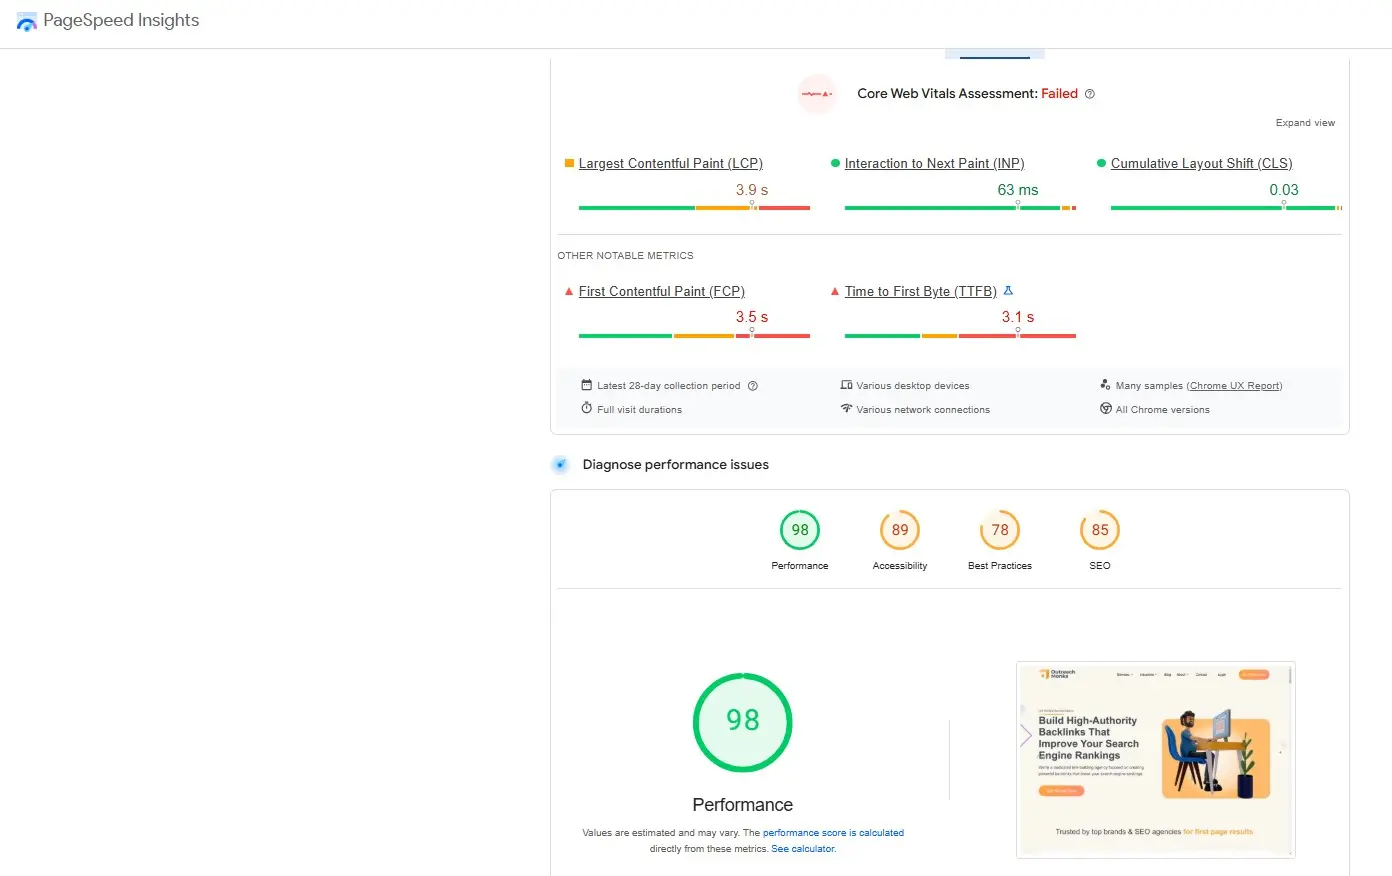Open Time to First Byte (TTFB) link
The image size is (1392, 876).
pos(920,291)
